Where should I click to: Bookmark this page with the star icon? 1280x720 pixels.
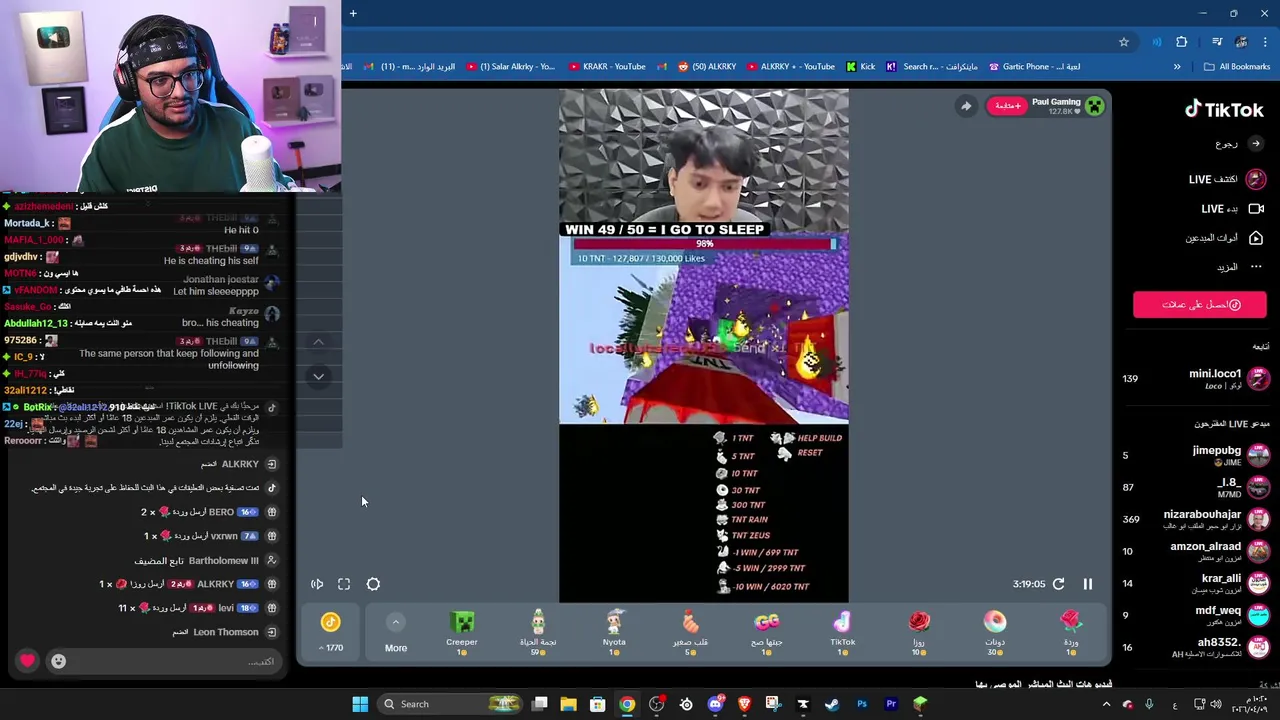pos(1124,42)
